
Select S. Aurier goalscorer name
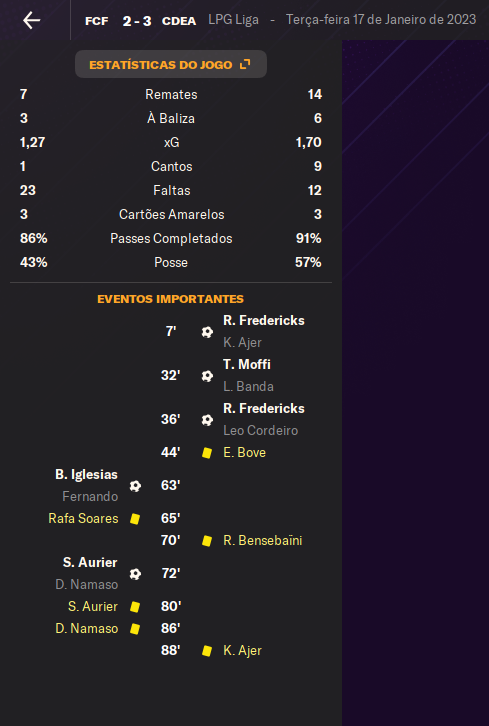click(x=90, y=563)
